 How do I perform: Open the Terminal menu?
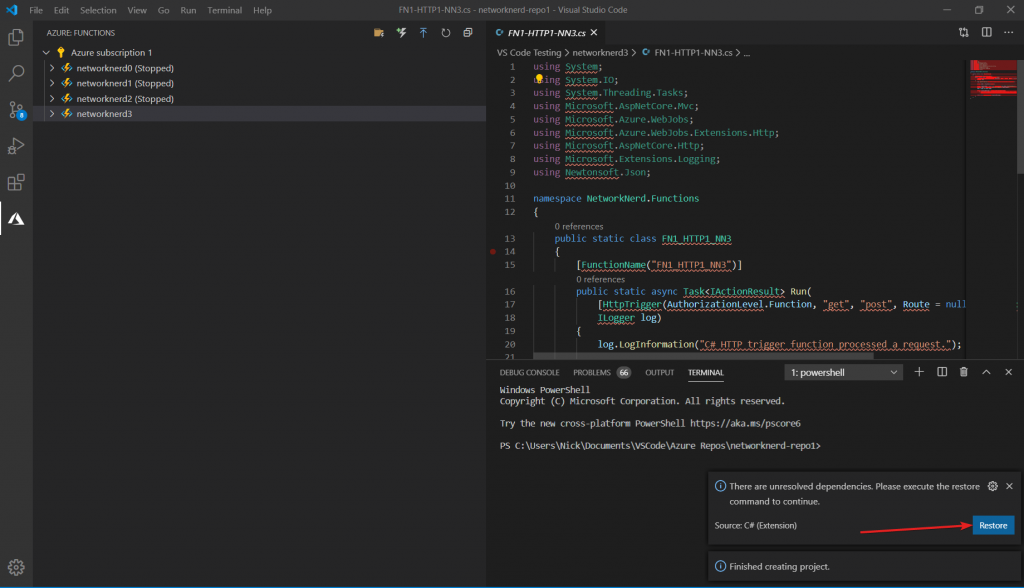tap(224, 10)
